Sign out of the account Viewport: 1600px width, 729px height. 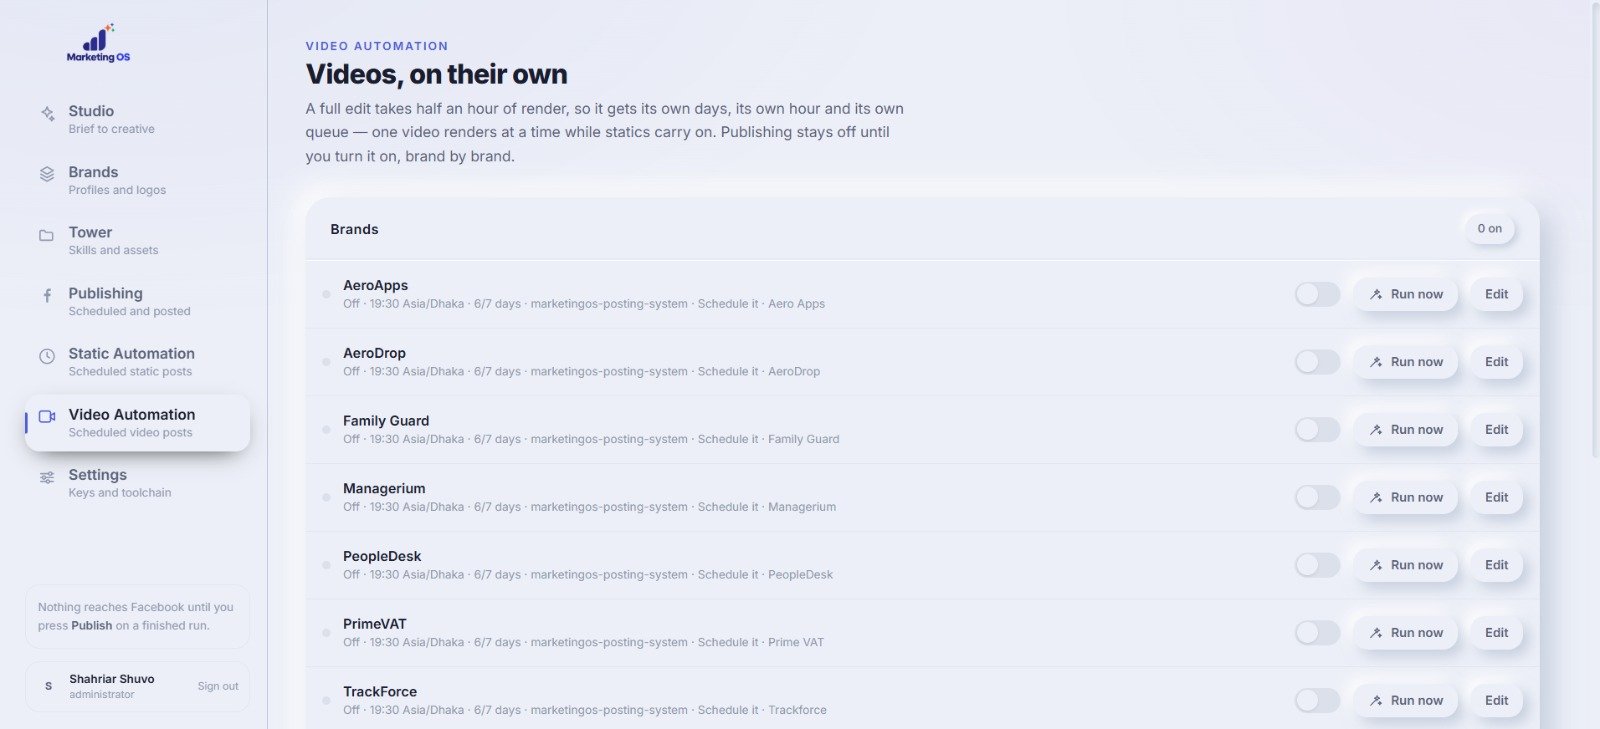point(218,686)
